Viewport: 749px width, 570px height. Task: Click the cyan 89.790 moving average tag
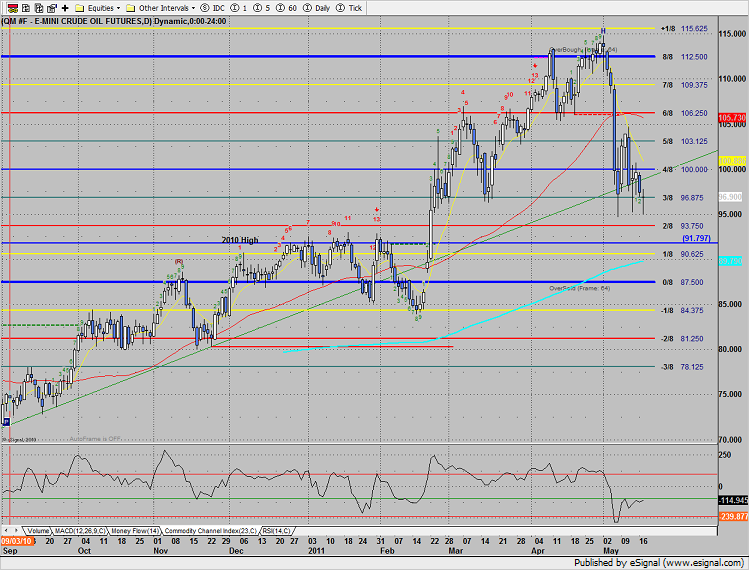click(730, 261)
